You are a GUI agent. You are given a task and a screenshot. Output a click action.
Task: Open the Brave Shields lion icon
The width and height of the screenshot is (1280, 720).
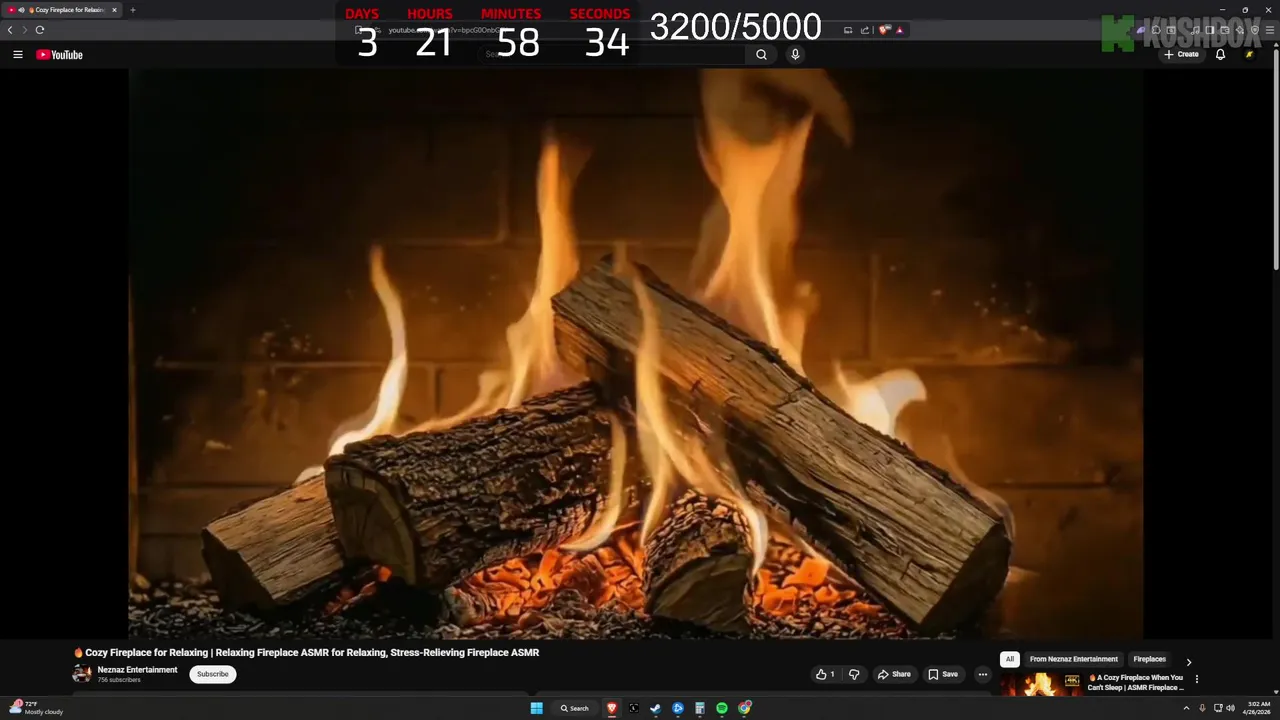pos(885,30)
